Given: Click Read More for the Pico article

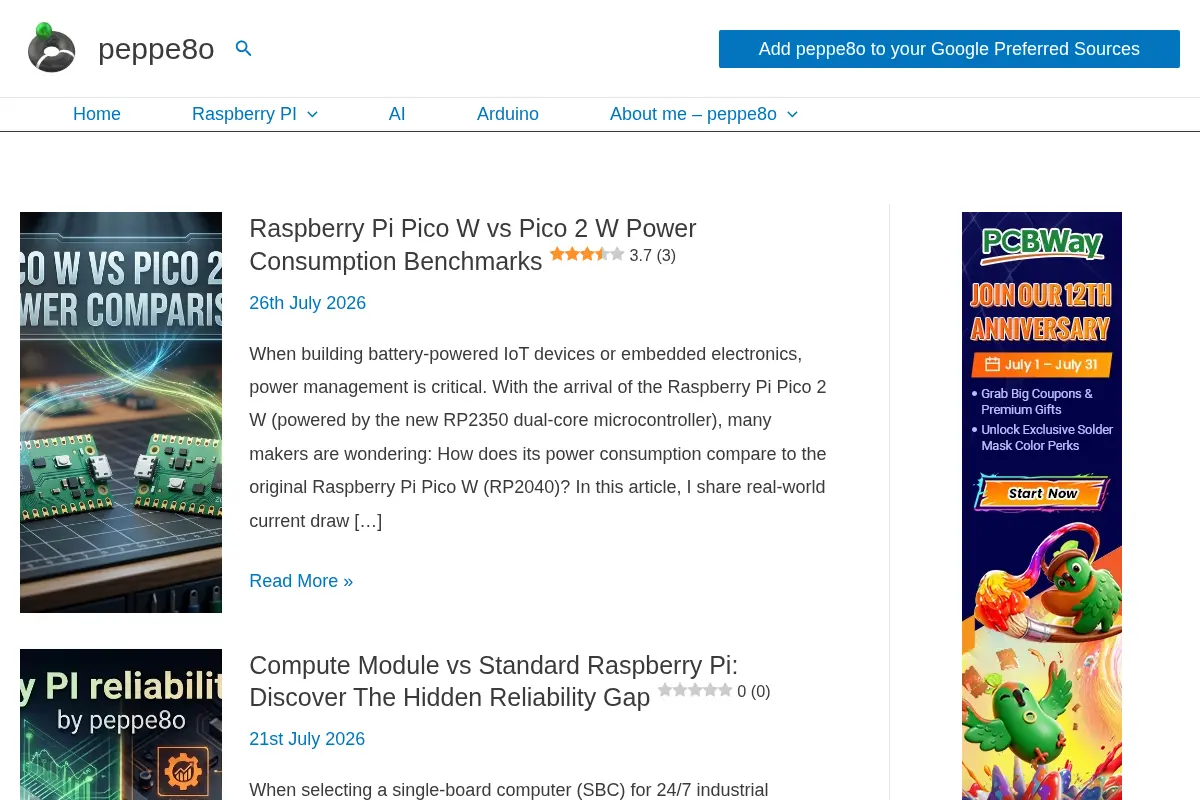Looking at the screenshot, I should (x=301, y=581).
